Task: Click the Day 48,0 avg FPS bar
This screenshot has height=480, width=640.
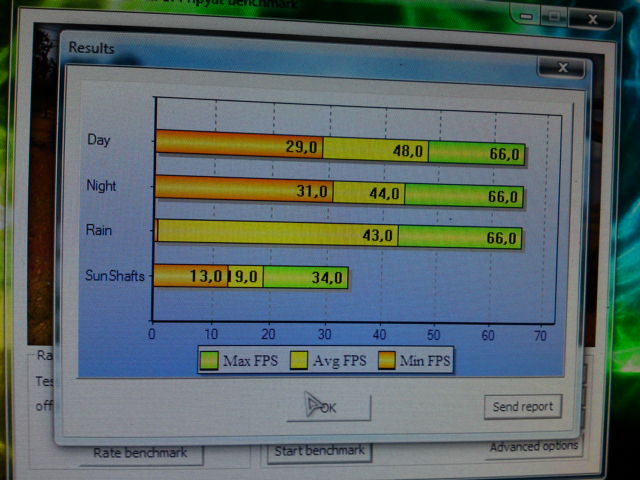Action: [376, 150]
